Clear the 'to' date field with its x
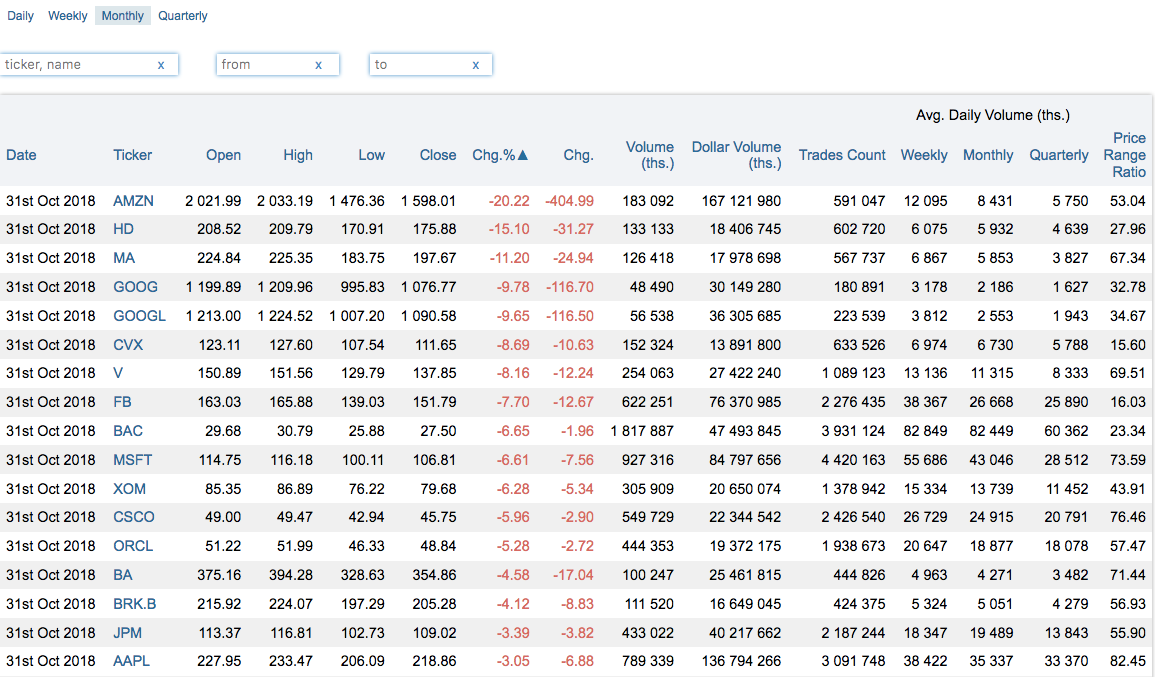 (476, 65)
